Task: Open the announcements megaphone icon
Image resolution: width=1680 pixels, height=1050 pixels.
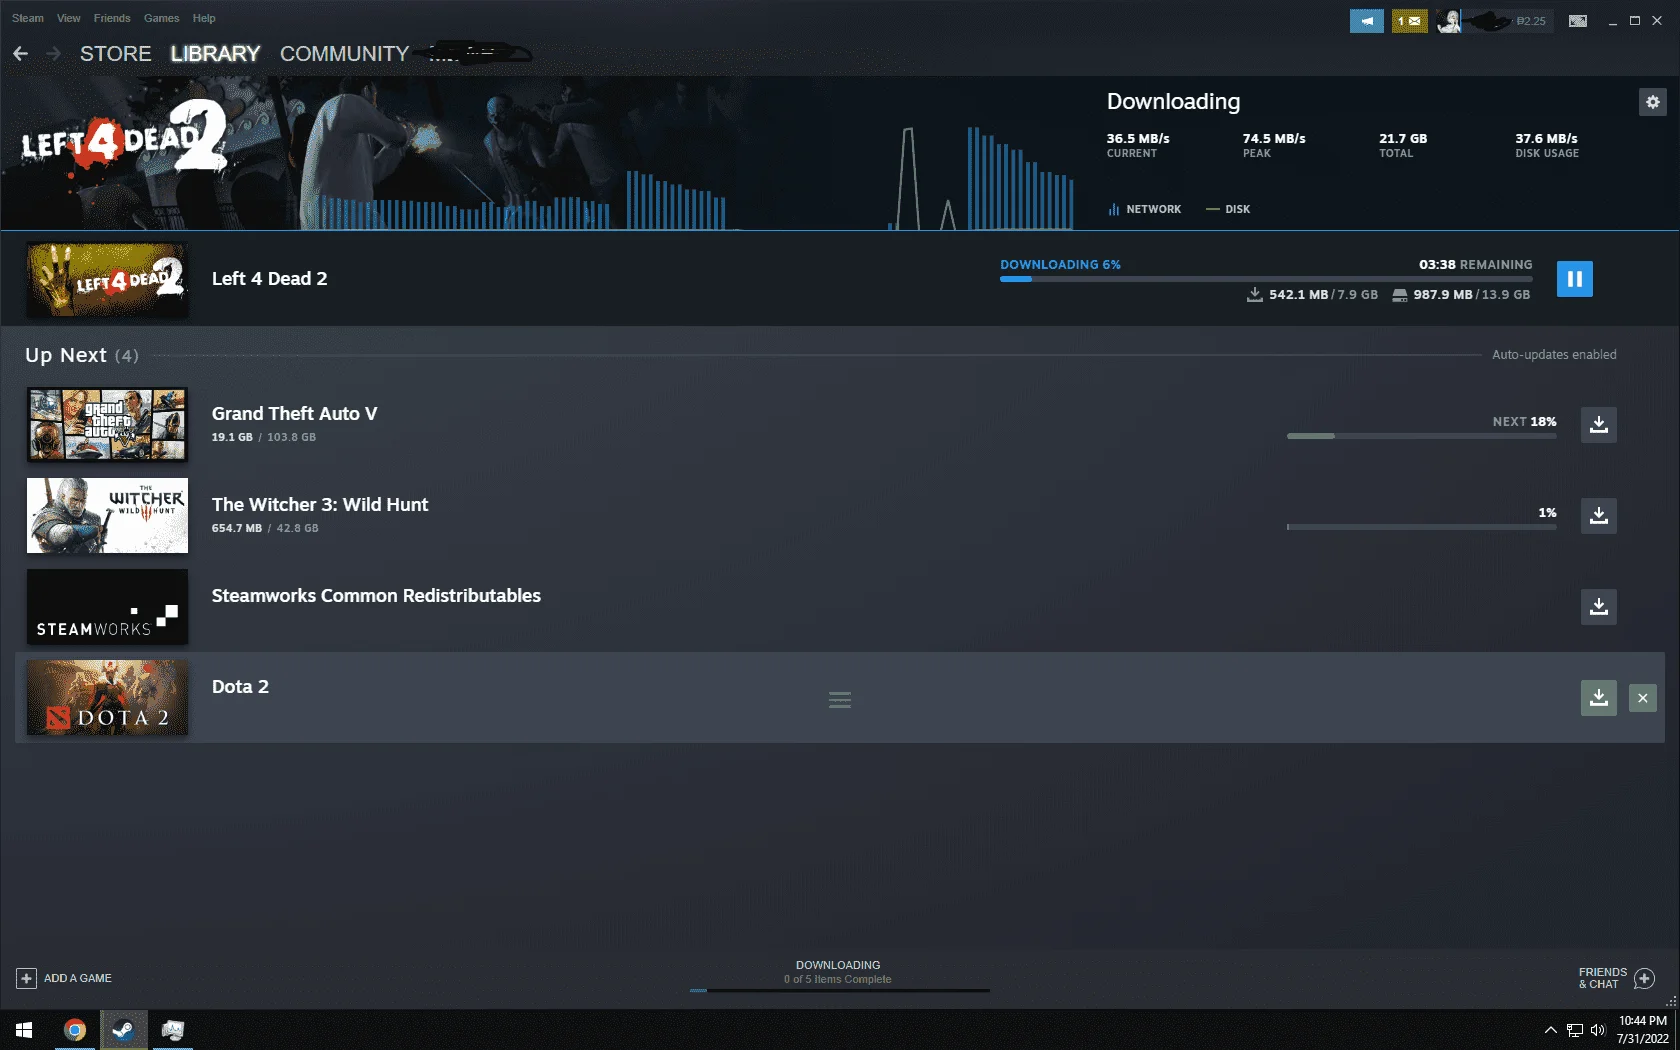Action: 1366,20
